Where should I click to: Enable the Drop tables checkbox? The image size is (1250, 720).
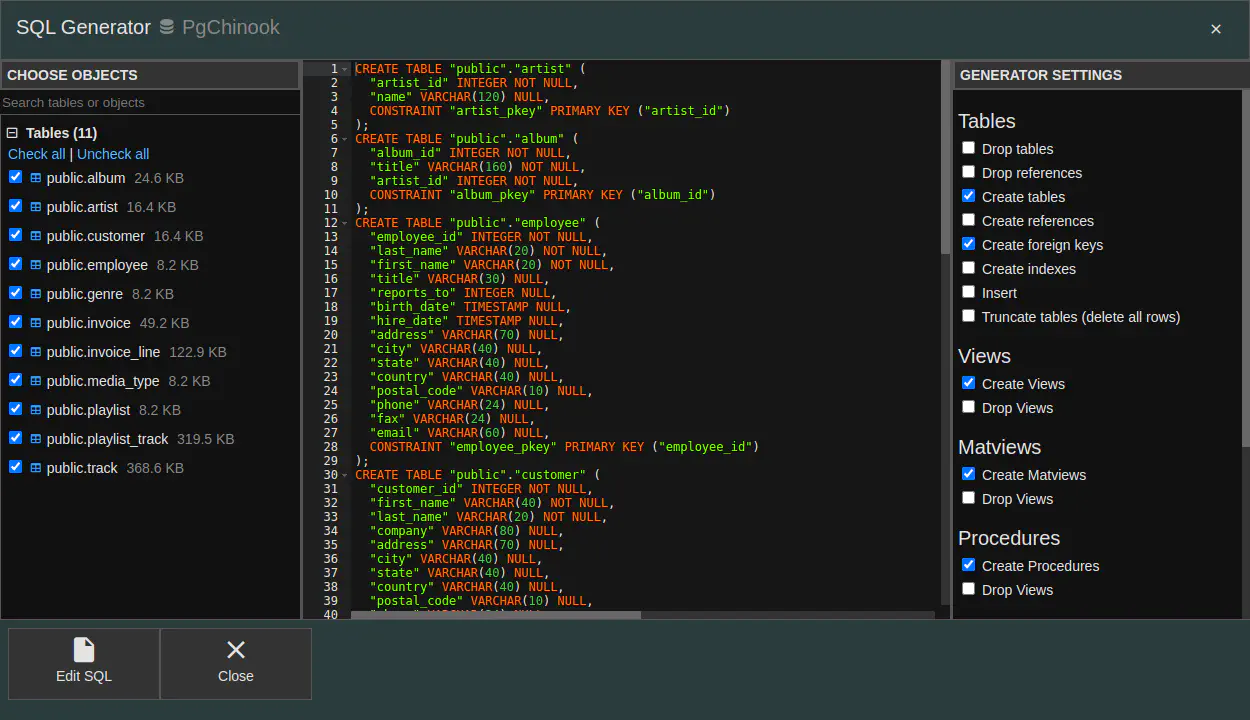coord(968,148)
